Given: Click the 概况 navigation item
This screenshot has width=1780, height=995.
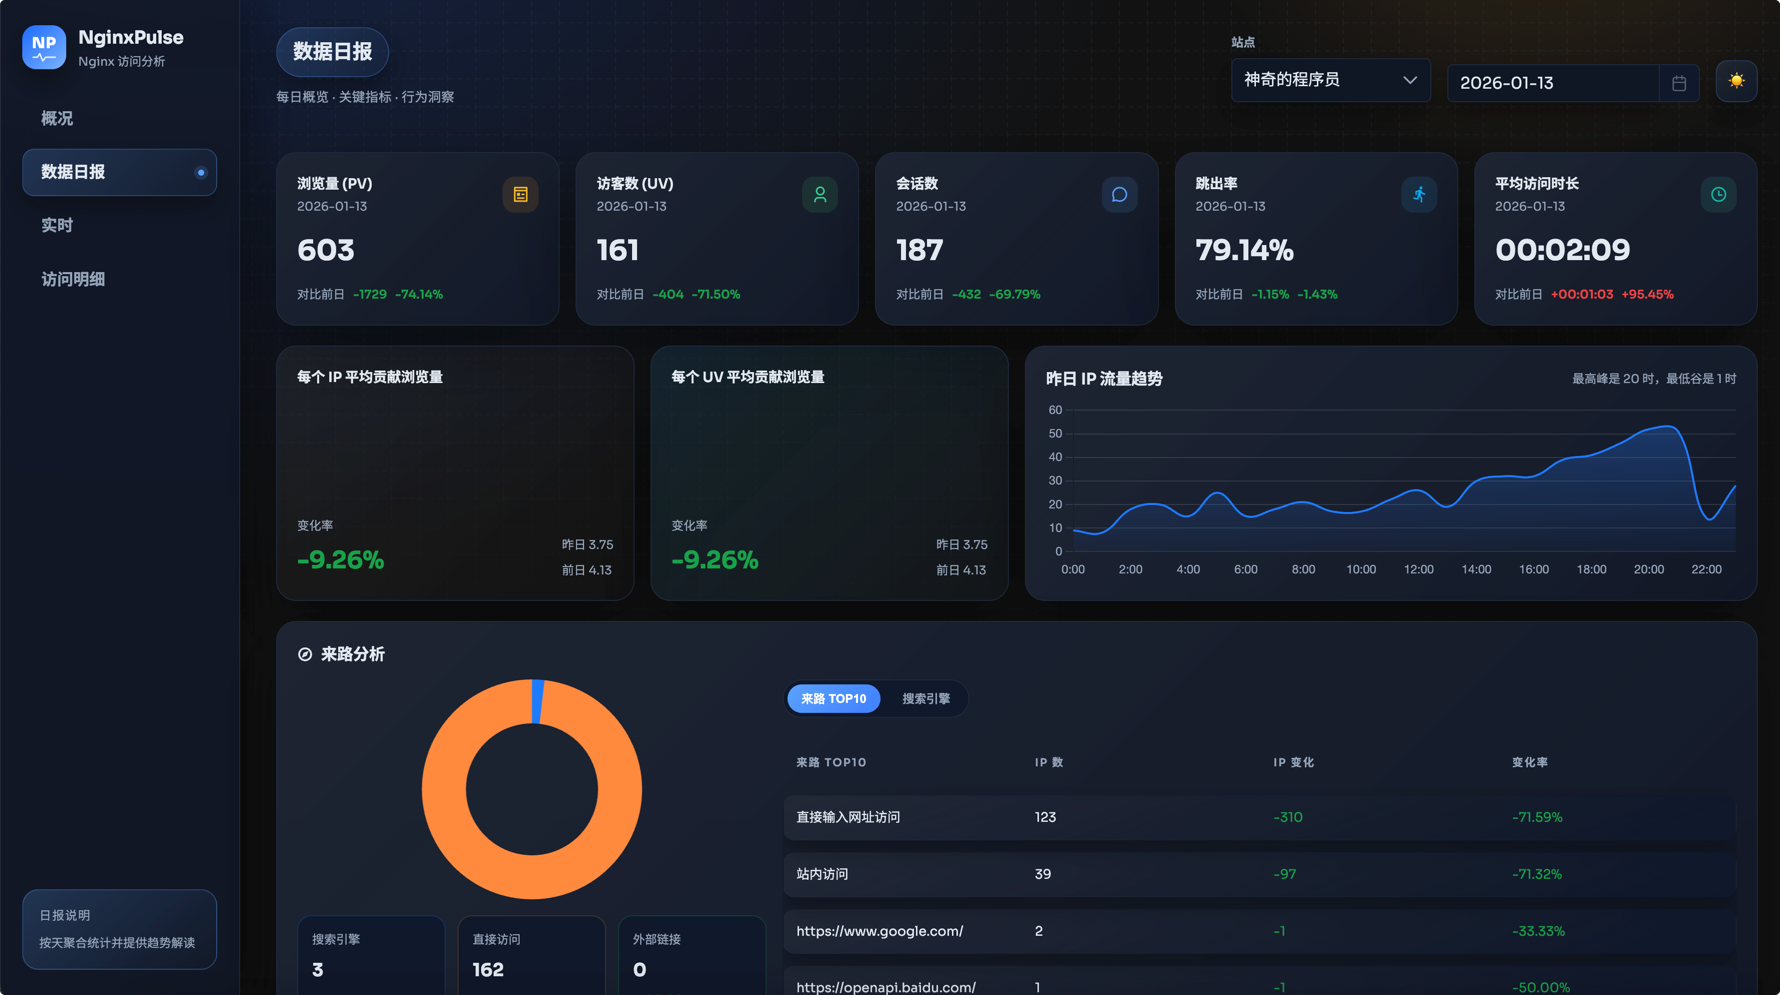Looking at the screenshot, I should (57, 118).
